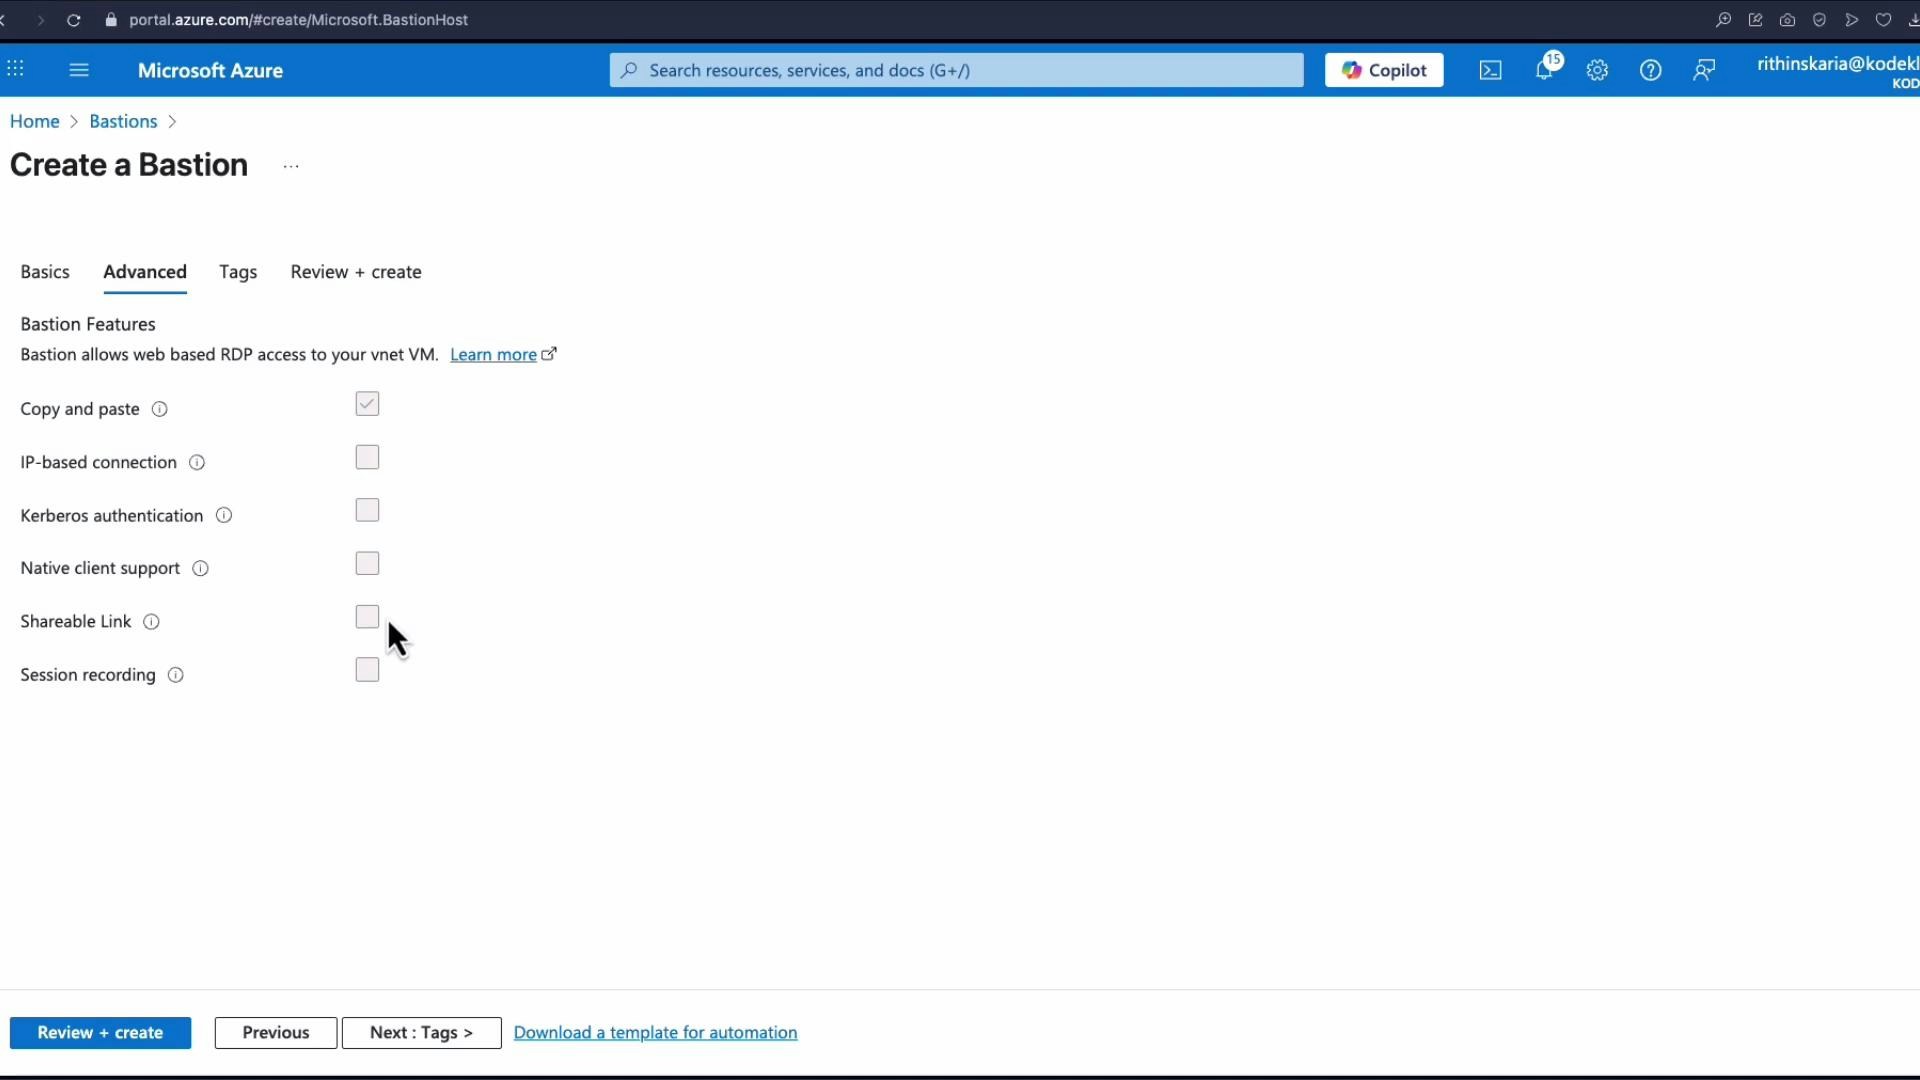Reload the page in the browser

tap(74, 20)
